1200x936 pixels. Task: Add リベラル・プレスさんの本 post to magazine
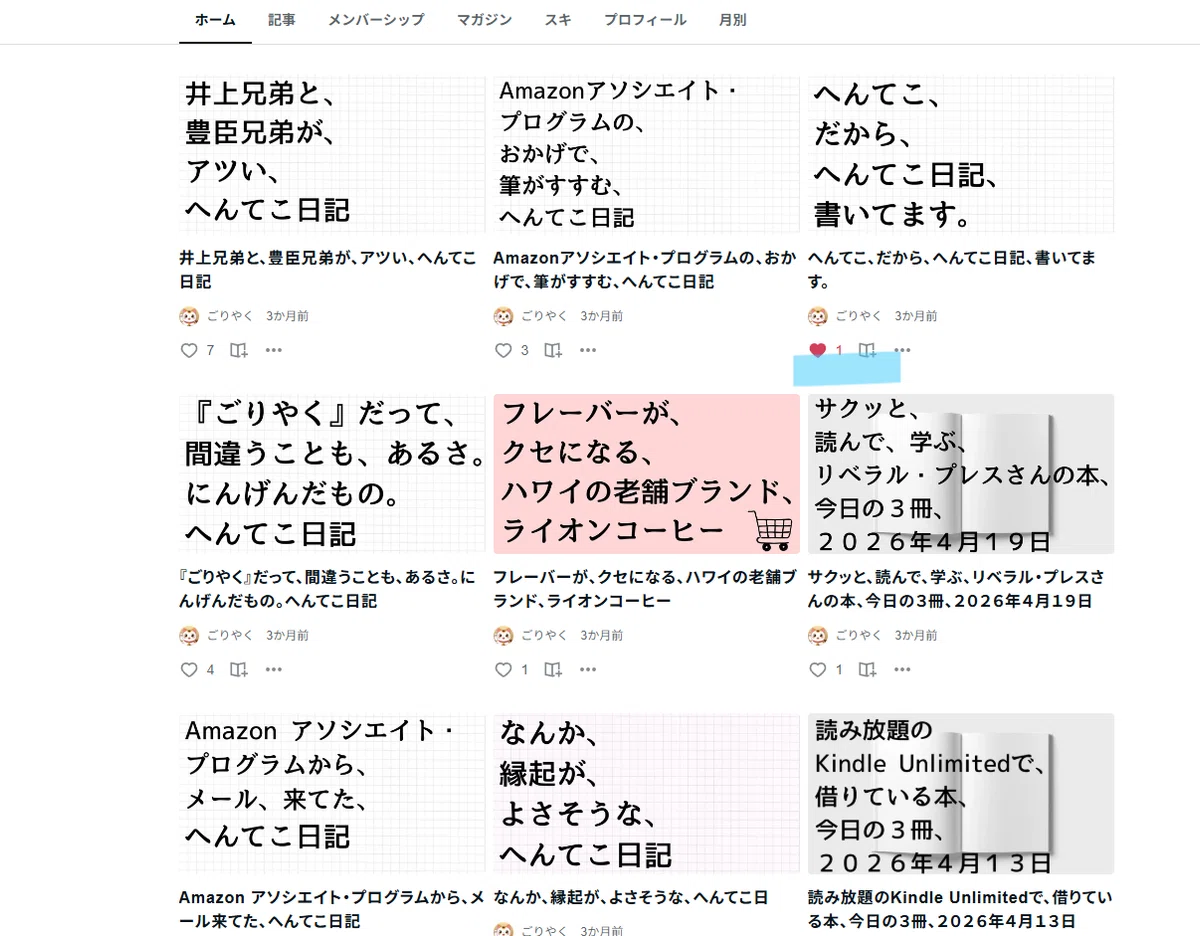pos(867,670)
